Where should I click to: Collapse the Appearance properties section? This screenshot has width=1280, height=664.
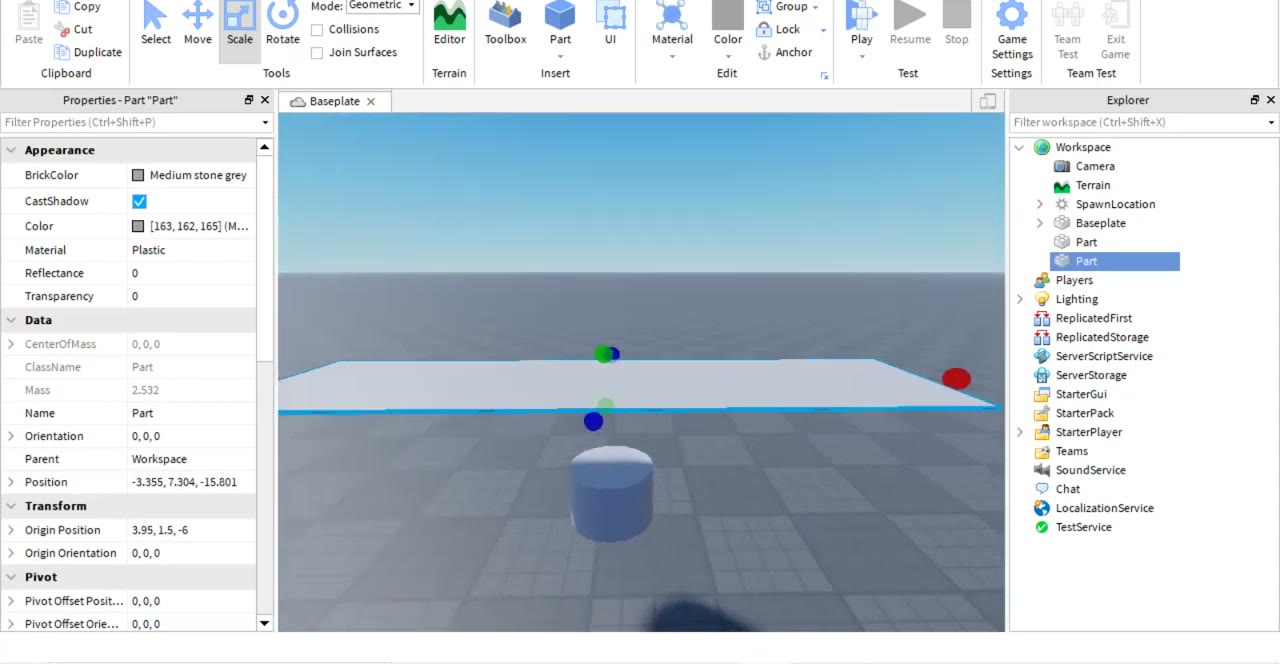pyautogui.click(x=11, y=150)
